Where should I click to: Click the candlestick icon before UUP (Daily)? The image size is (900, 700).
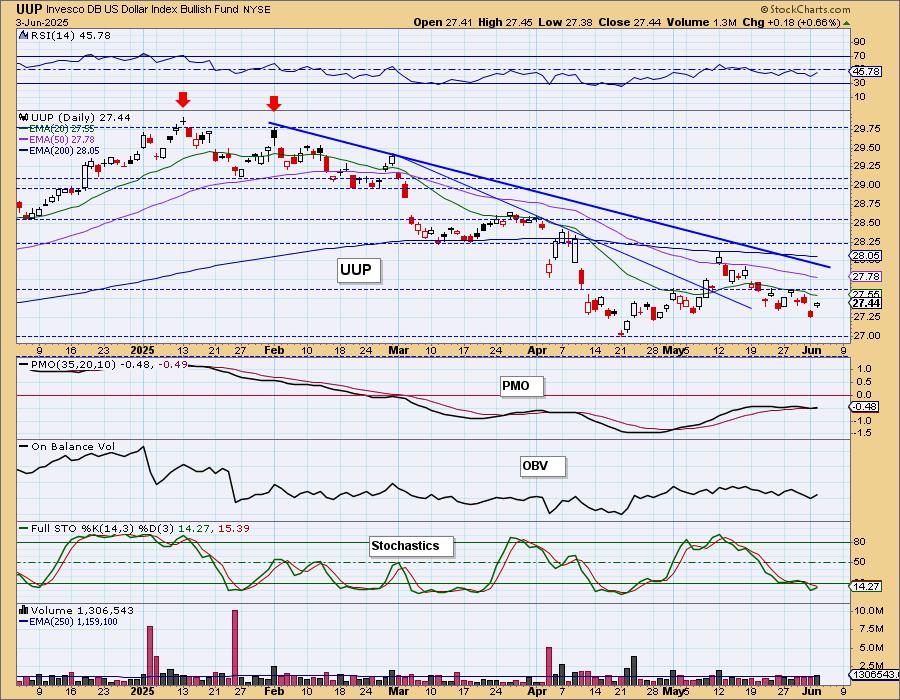24,117
